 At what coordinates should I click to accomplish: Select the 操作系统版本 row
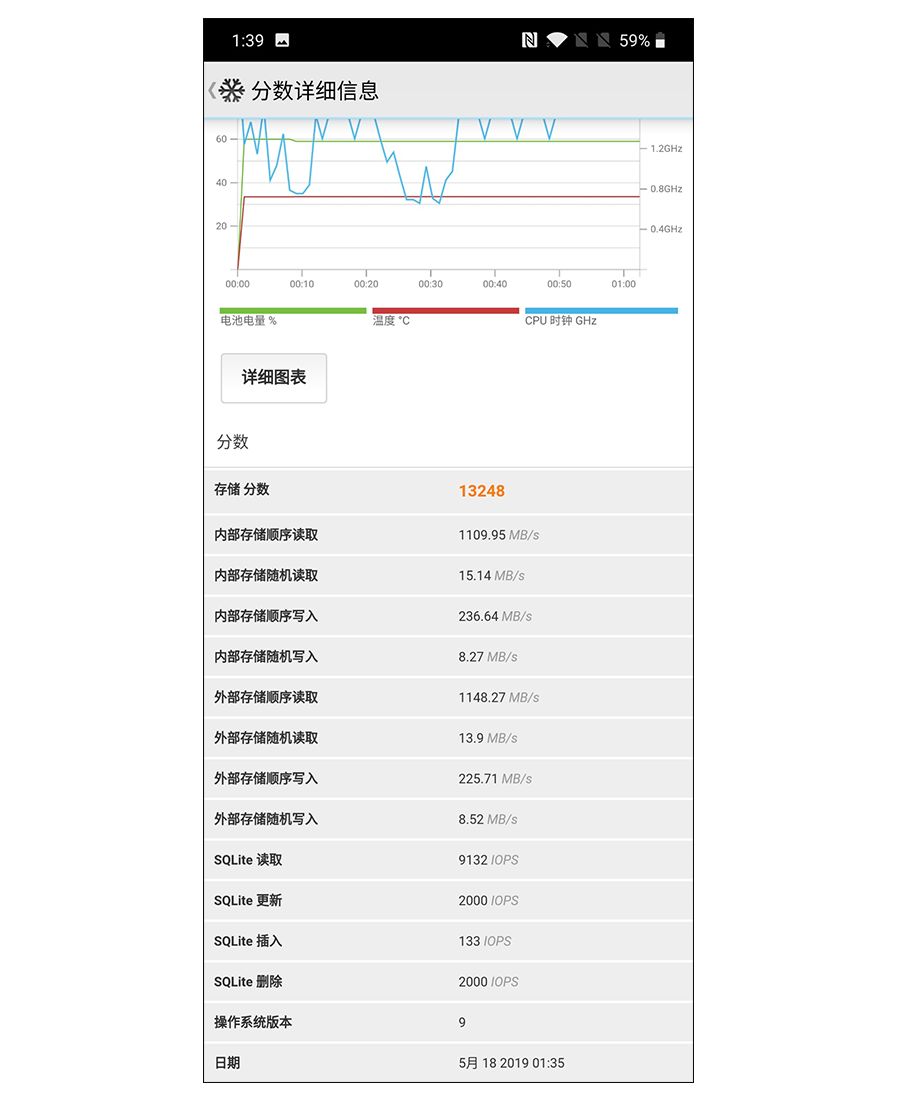(450, 1022)
